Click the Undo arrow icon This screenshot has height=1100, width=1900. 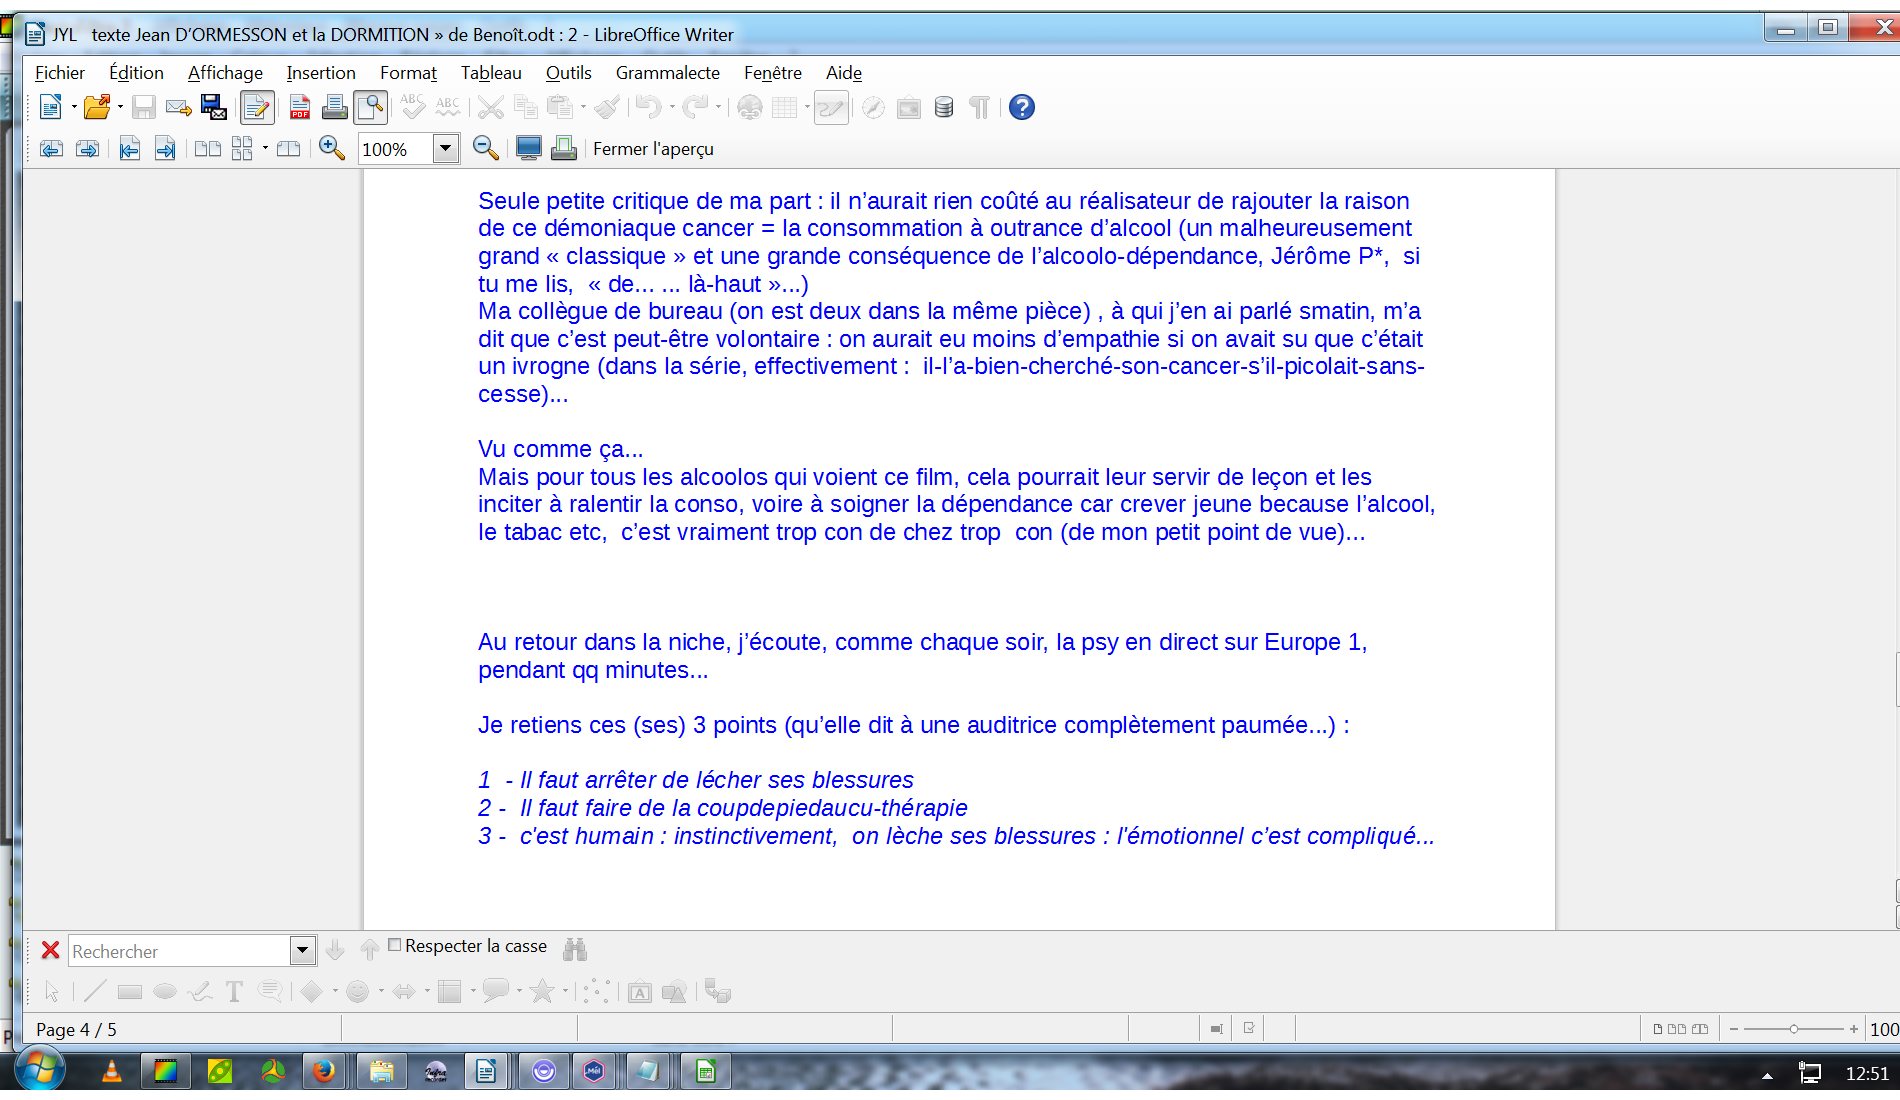click(648, 107)
